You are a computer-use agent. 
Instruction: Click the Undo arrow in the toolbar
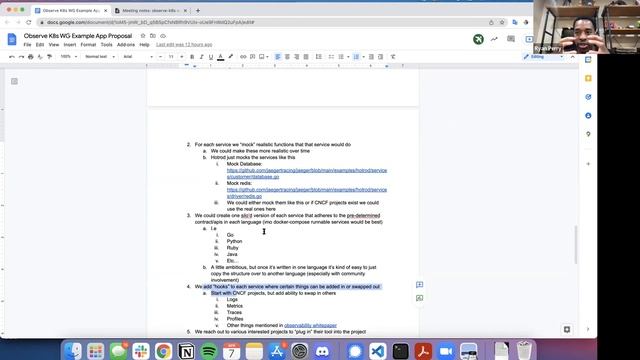click(12, 57)
